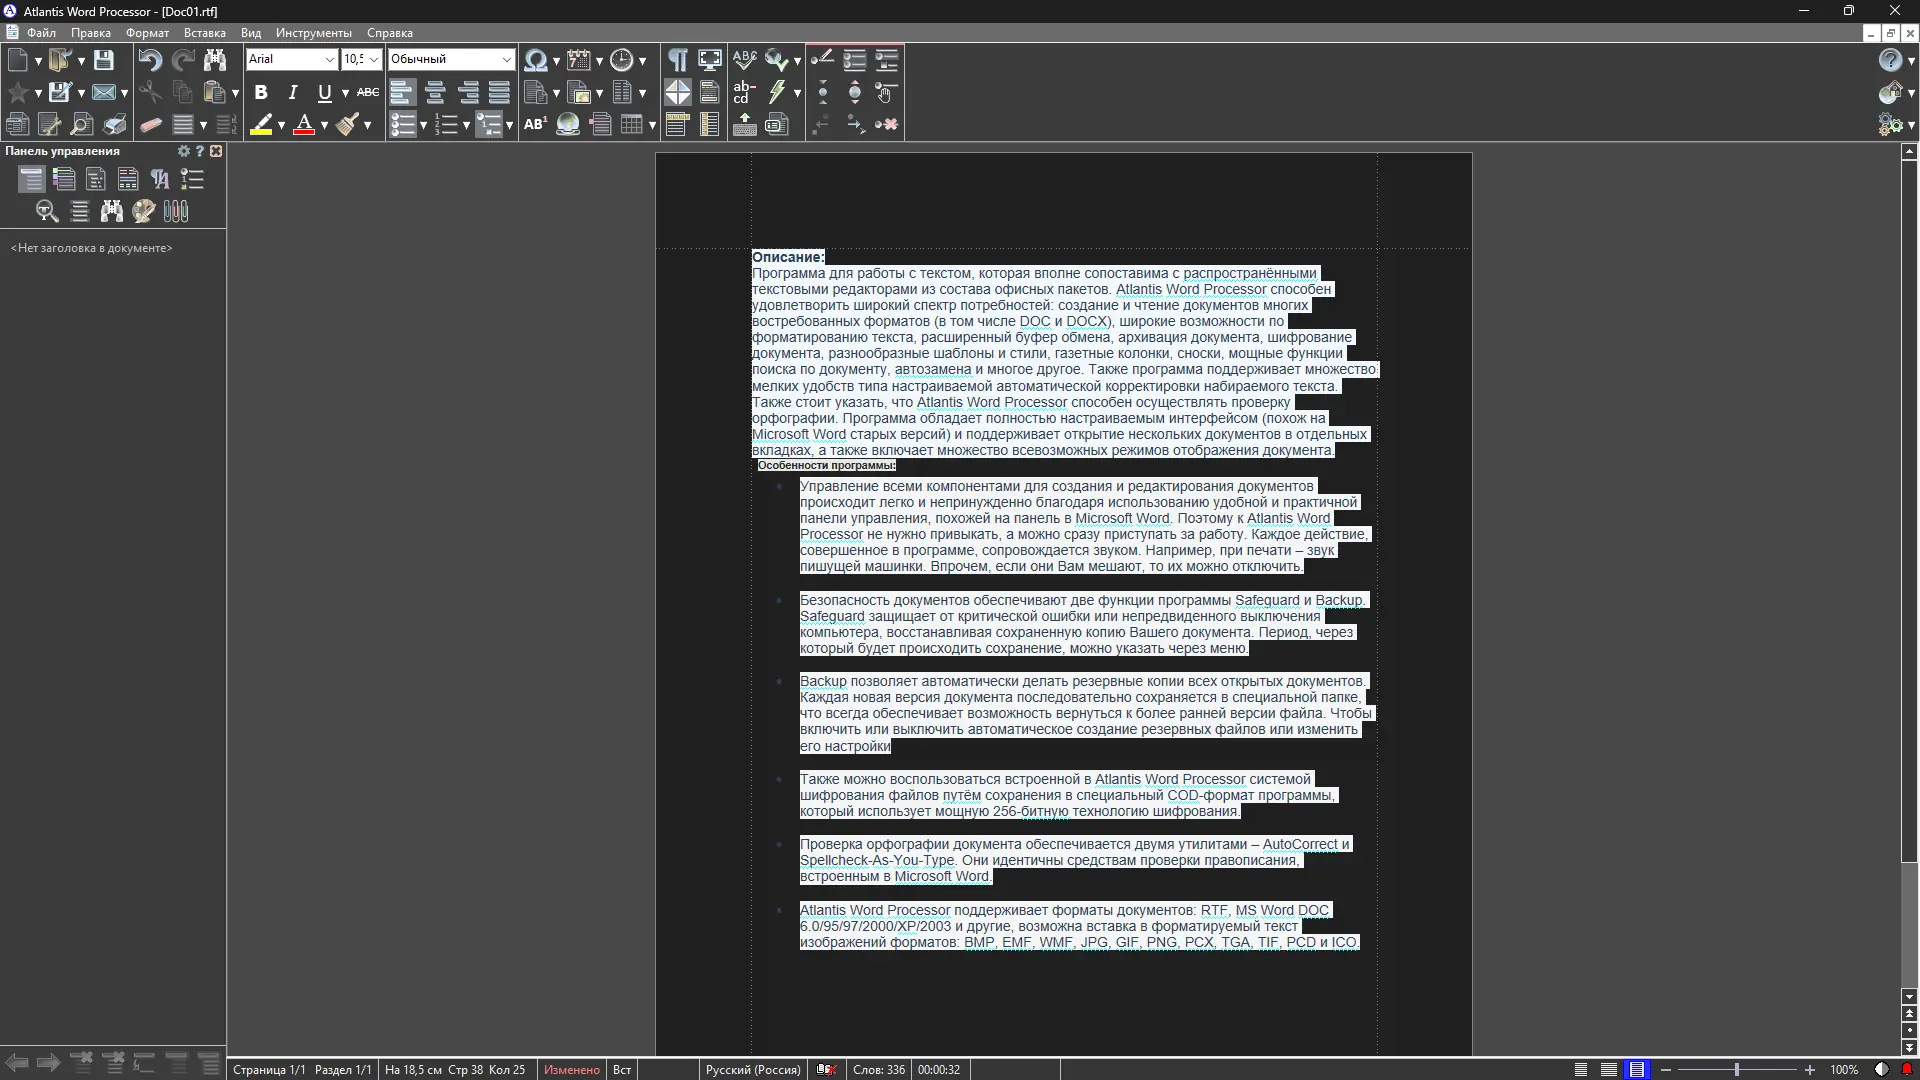Screen dimensions: 1920x1080
Task: Click the Русский (Россия) language indicator
Action: click(x=752, y=1069)
